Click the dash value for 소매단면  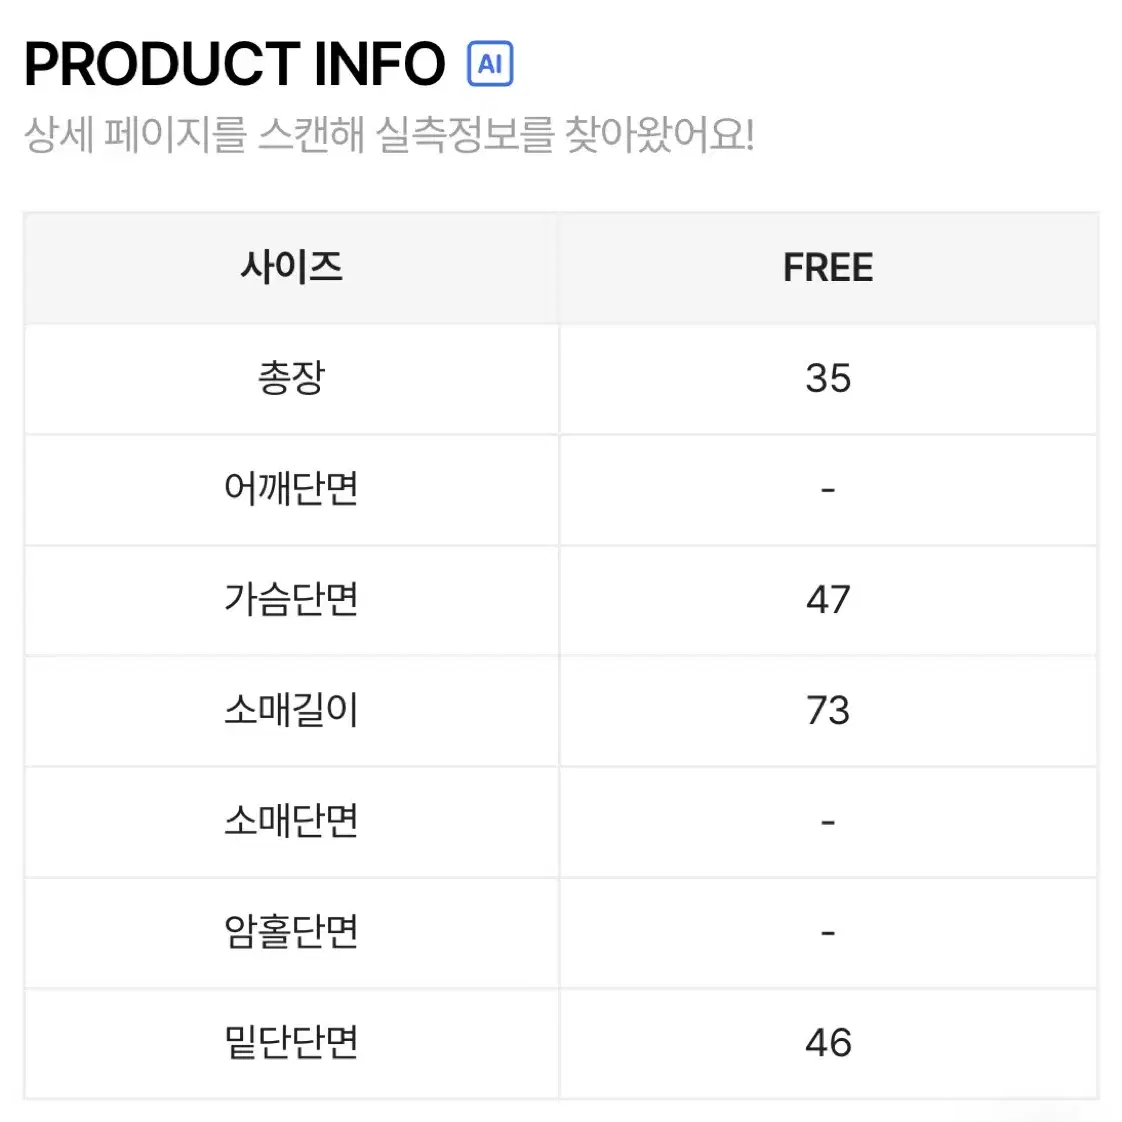pyautogui.click(x=828, y=821)
